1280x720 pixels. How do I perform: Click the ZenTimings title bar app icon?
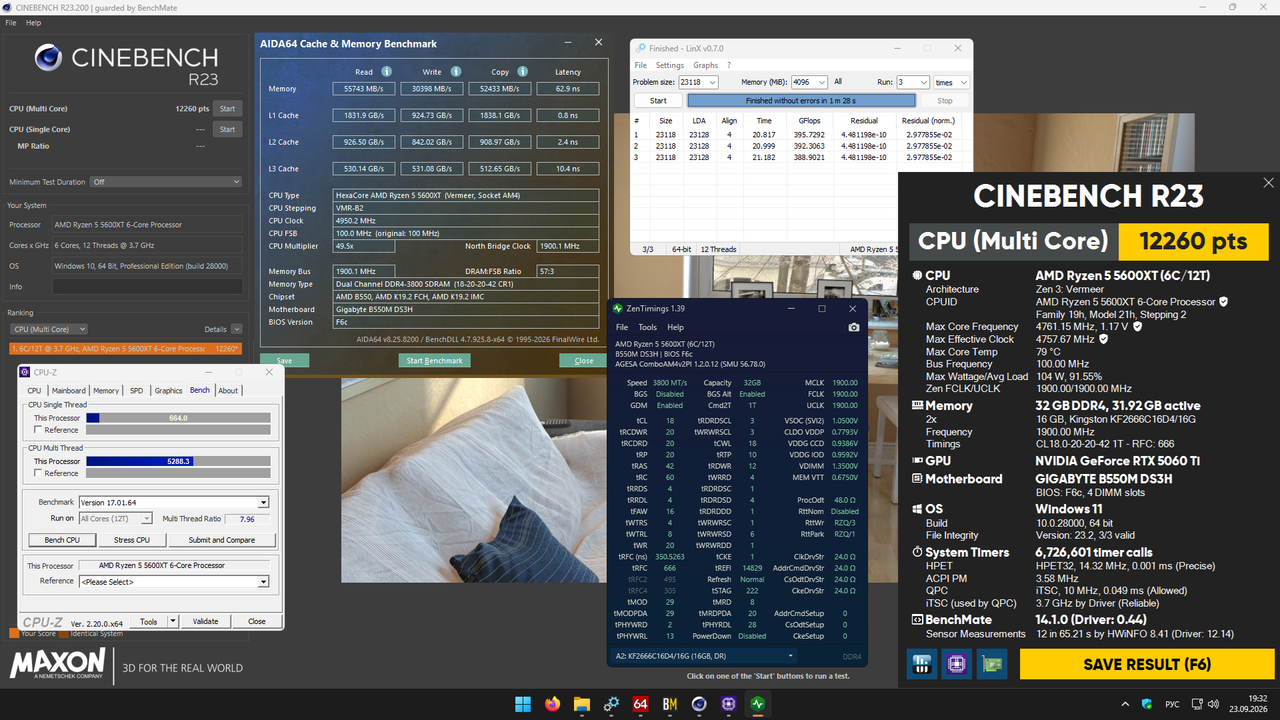click(618, 309)
